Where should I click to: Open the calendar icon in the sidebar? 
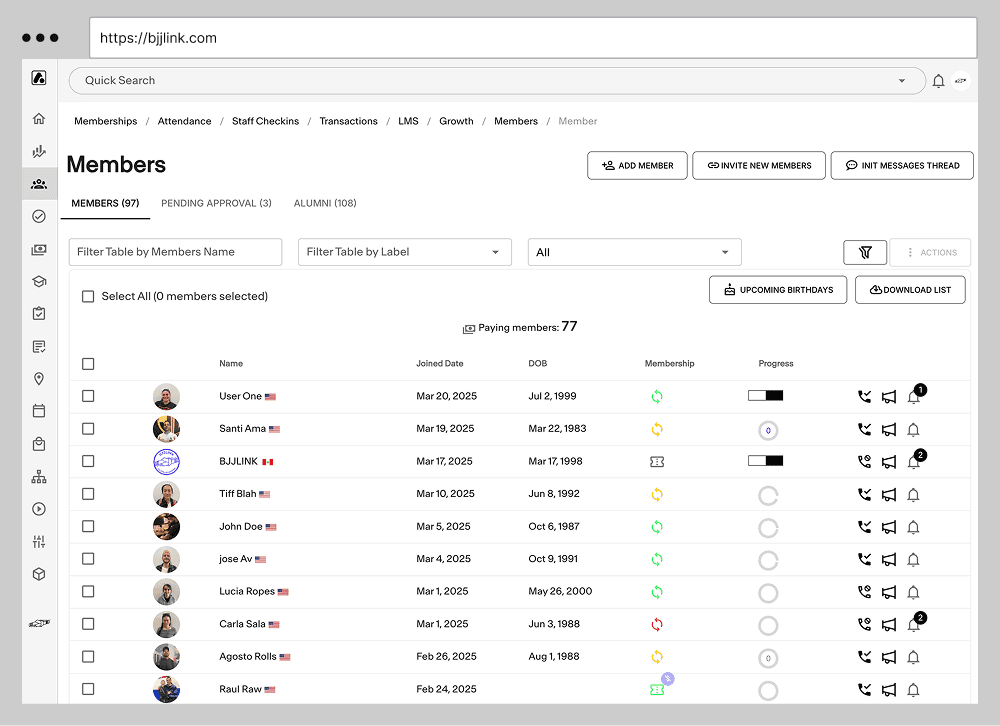click(38, 411)
